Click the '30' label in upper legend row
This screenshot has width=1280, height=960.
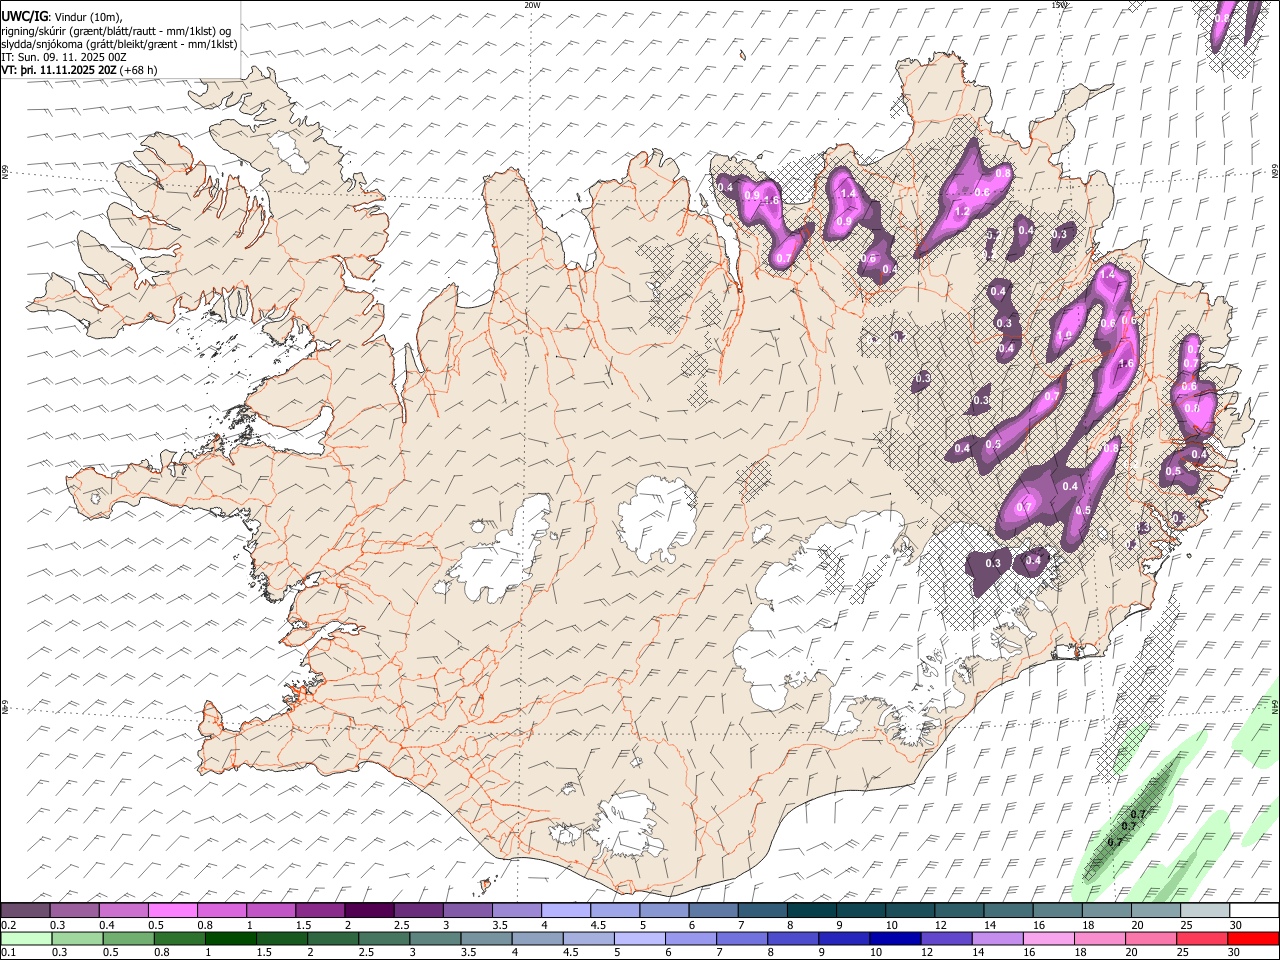pos(1236,925)
